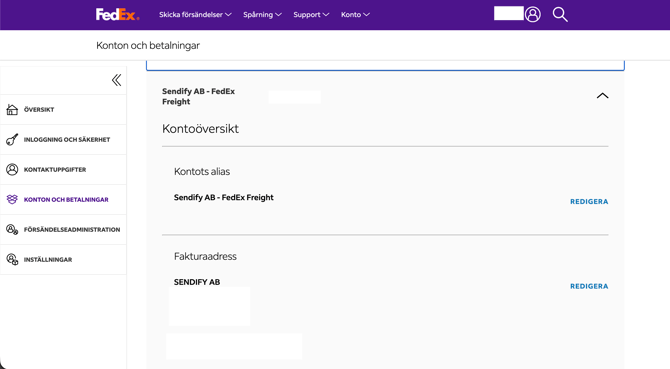Click the boxes icon for Konton och betalningar
Image resolution: width=670 pixels, height=369 pixels.
tap(12, 199)
